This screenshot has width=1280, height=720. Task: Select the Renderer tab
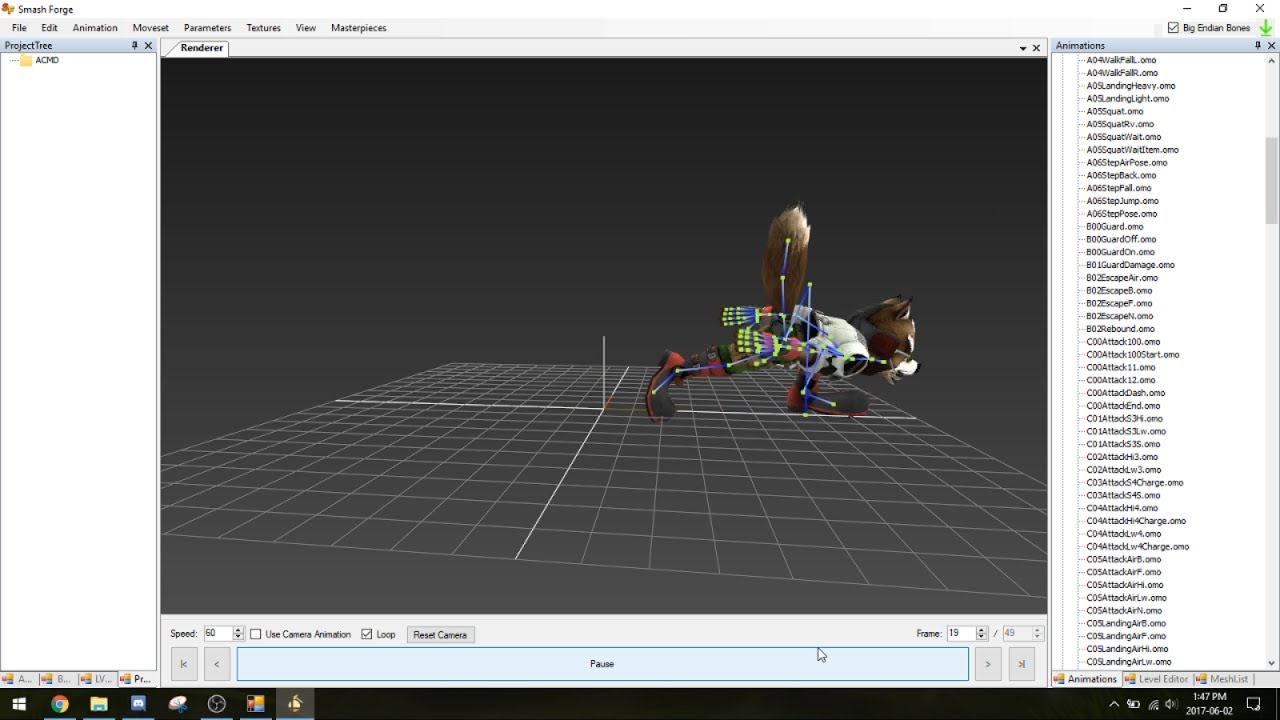(x=201, y=48)
